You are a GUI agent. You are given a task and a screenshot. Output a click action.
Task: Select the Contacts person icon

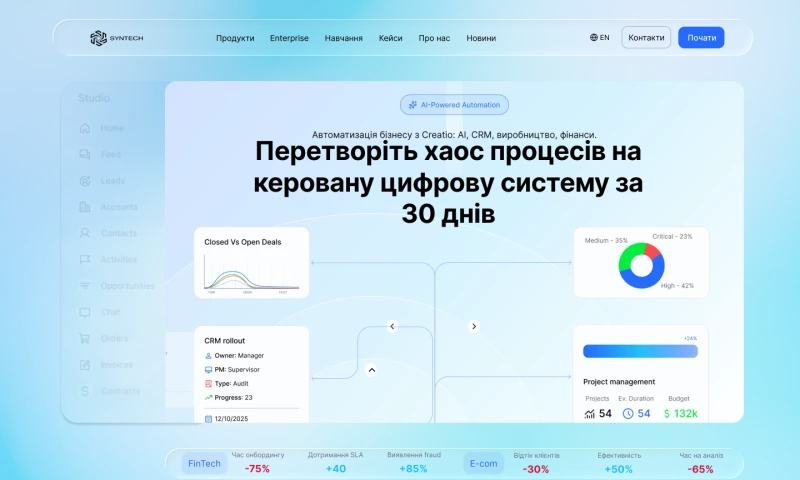tap(85, 233)
